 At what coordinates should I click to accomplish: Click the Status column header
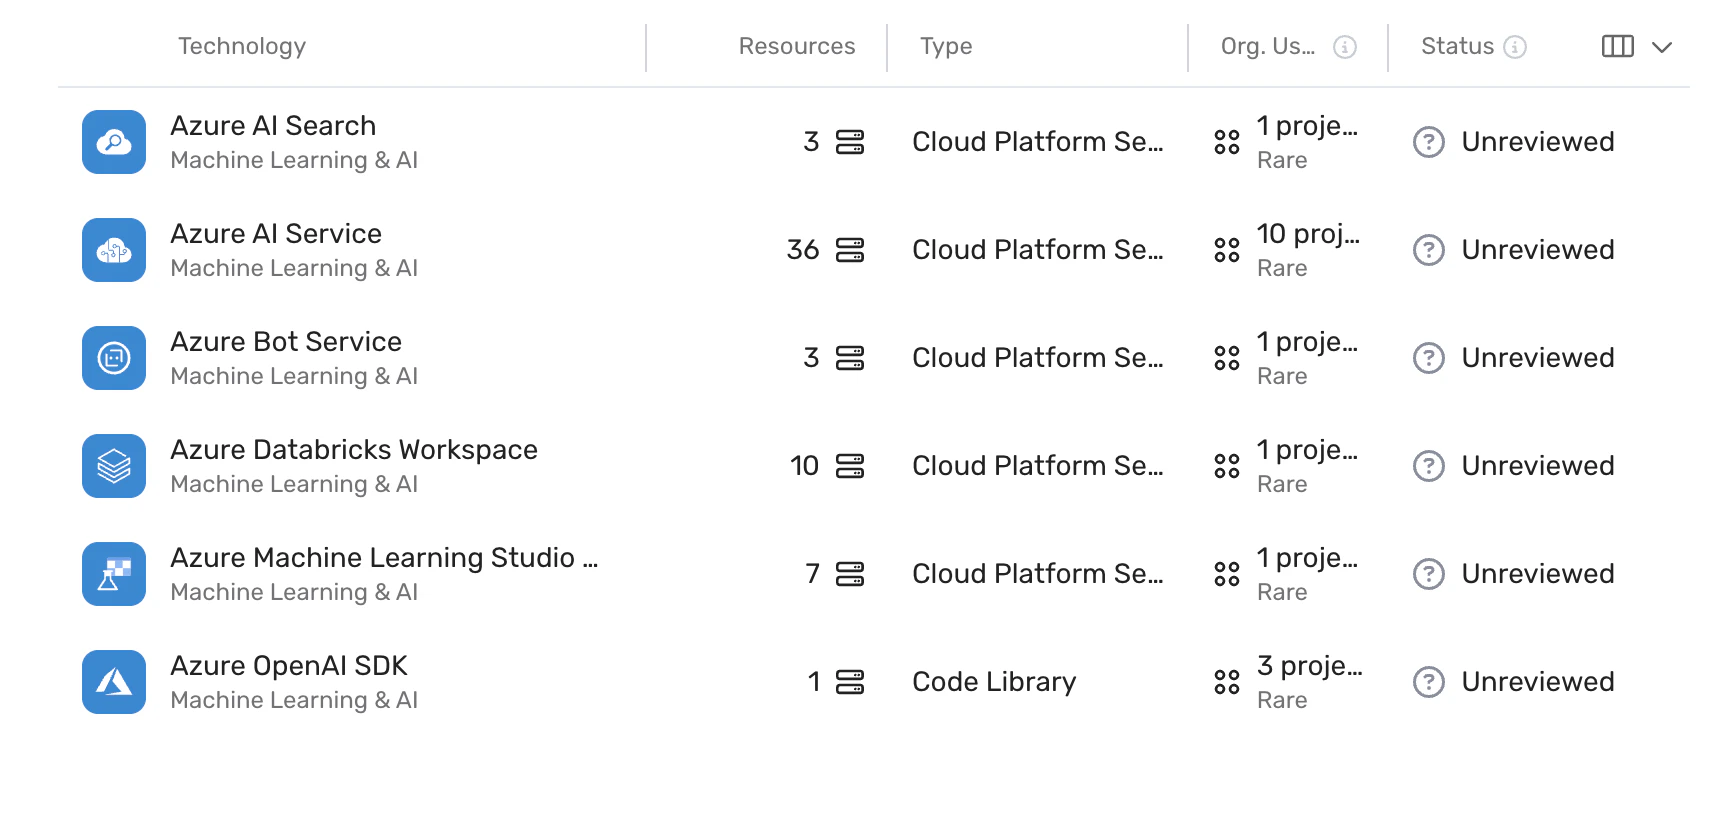(x=1457, y=46)
